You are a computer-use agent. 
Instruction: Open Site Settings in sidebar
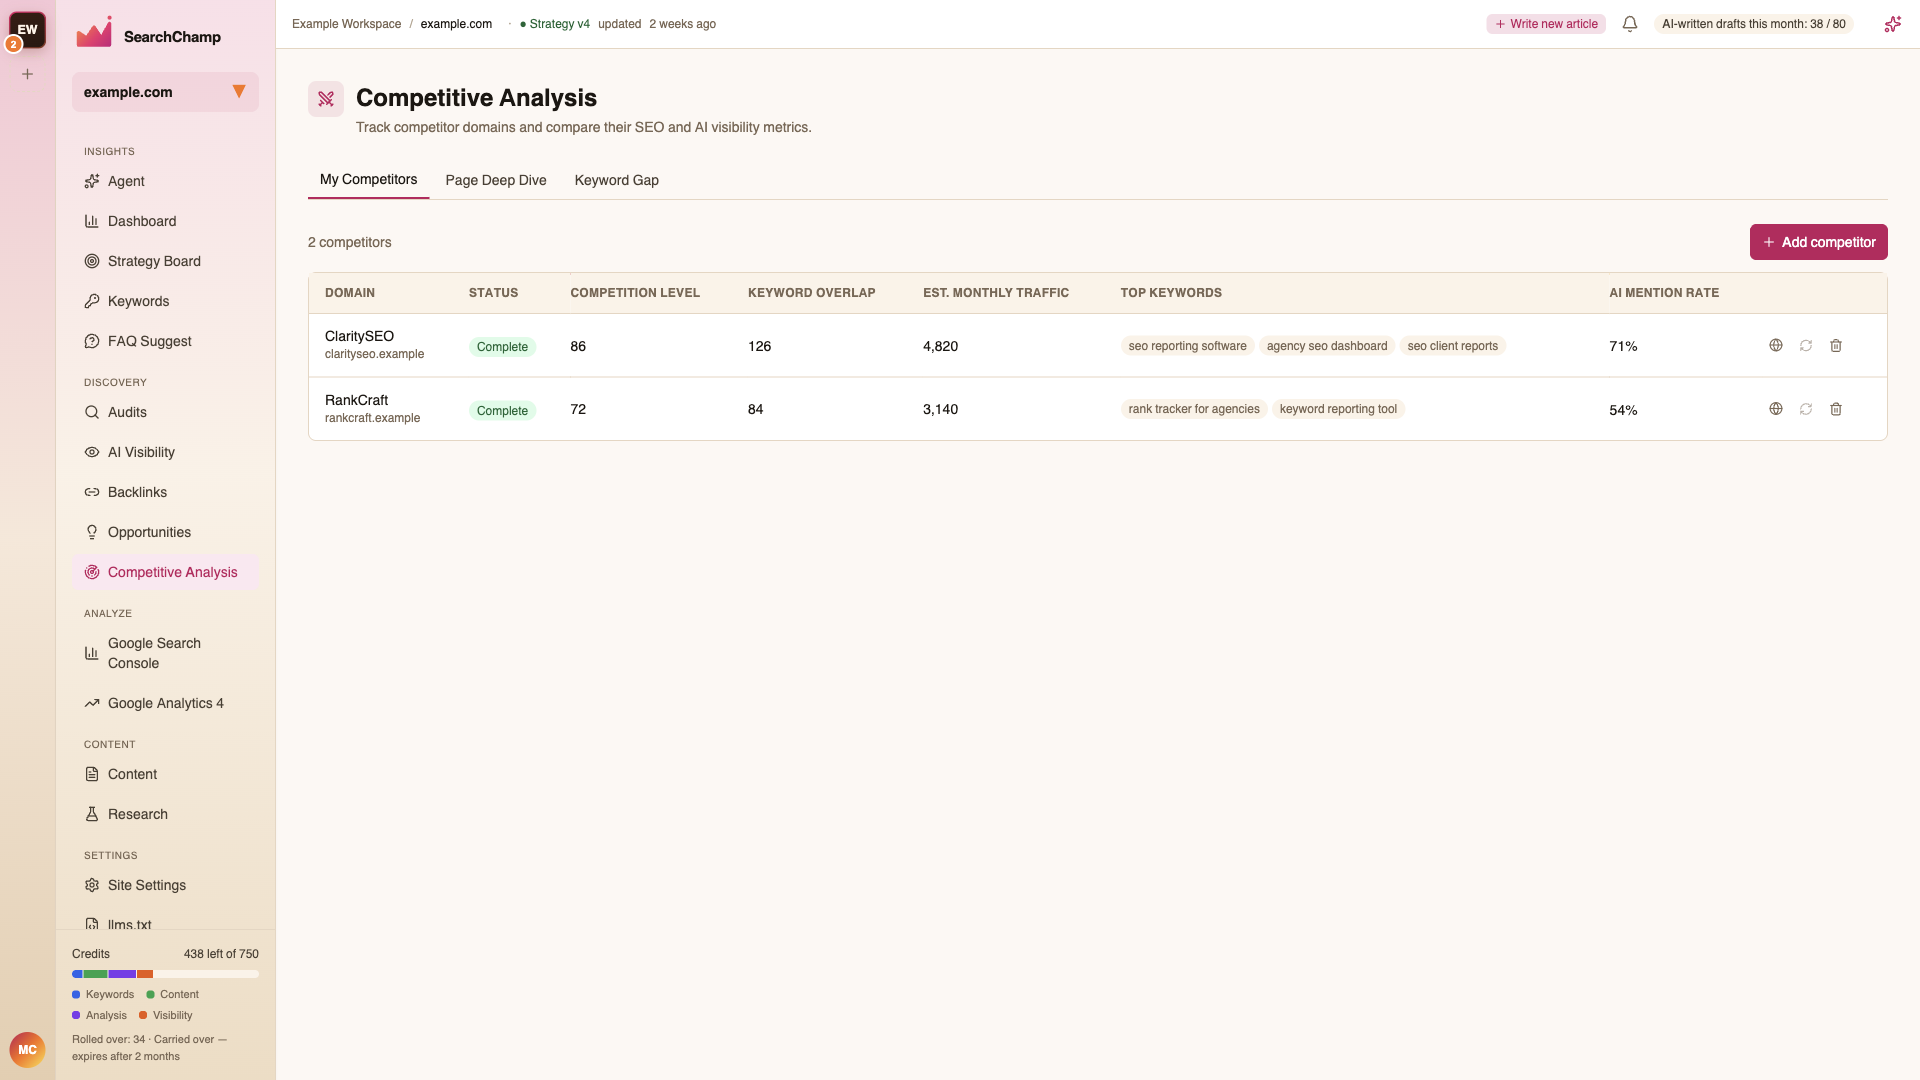[x=165, y=885]
